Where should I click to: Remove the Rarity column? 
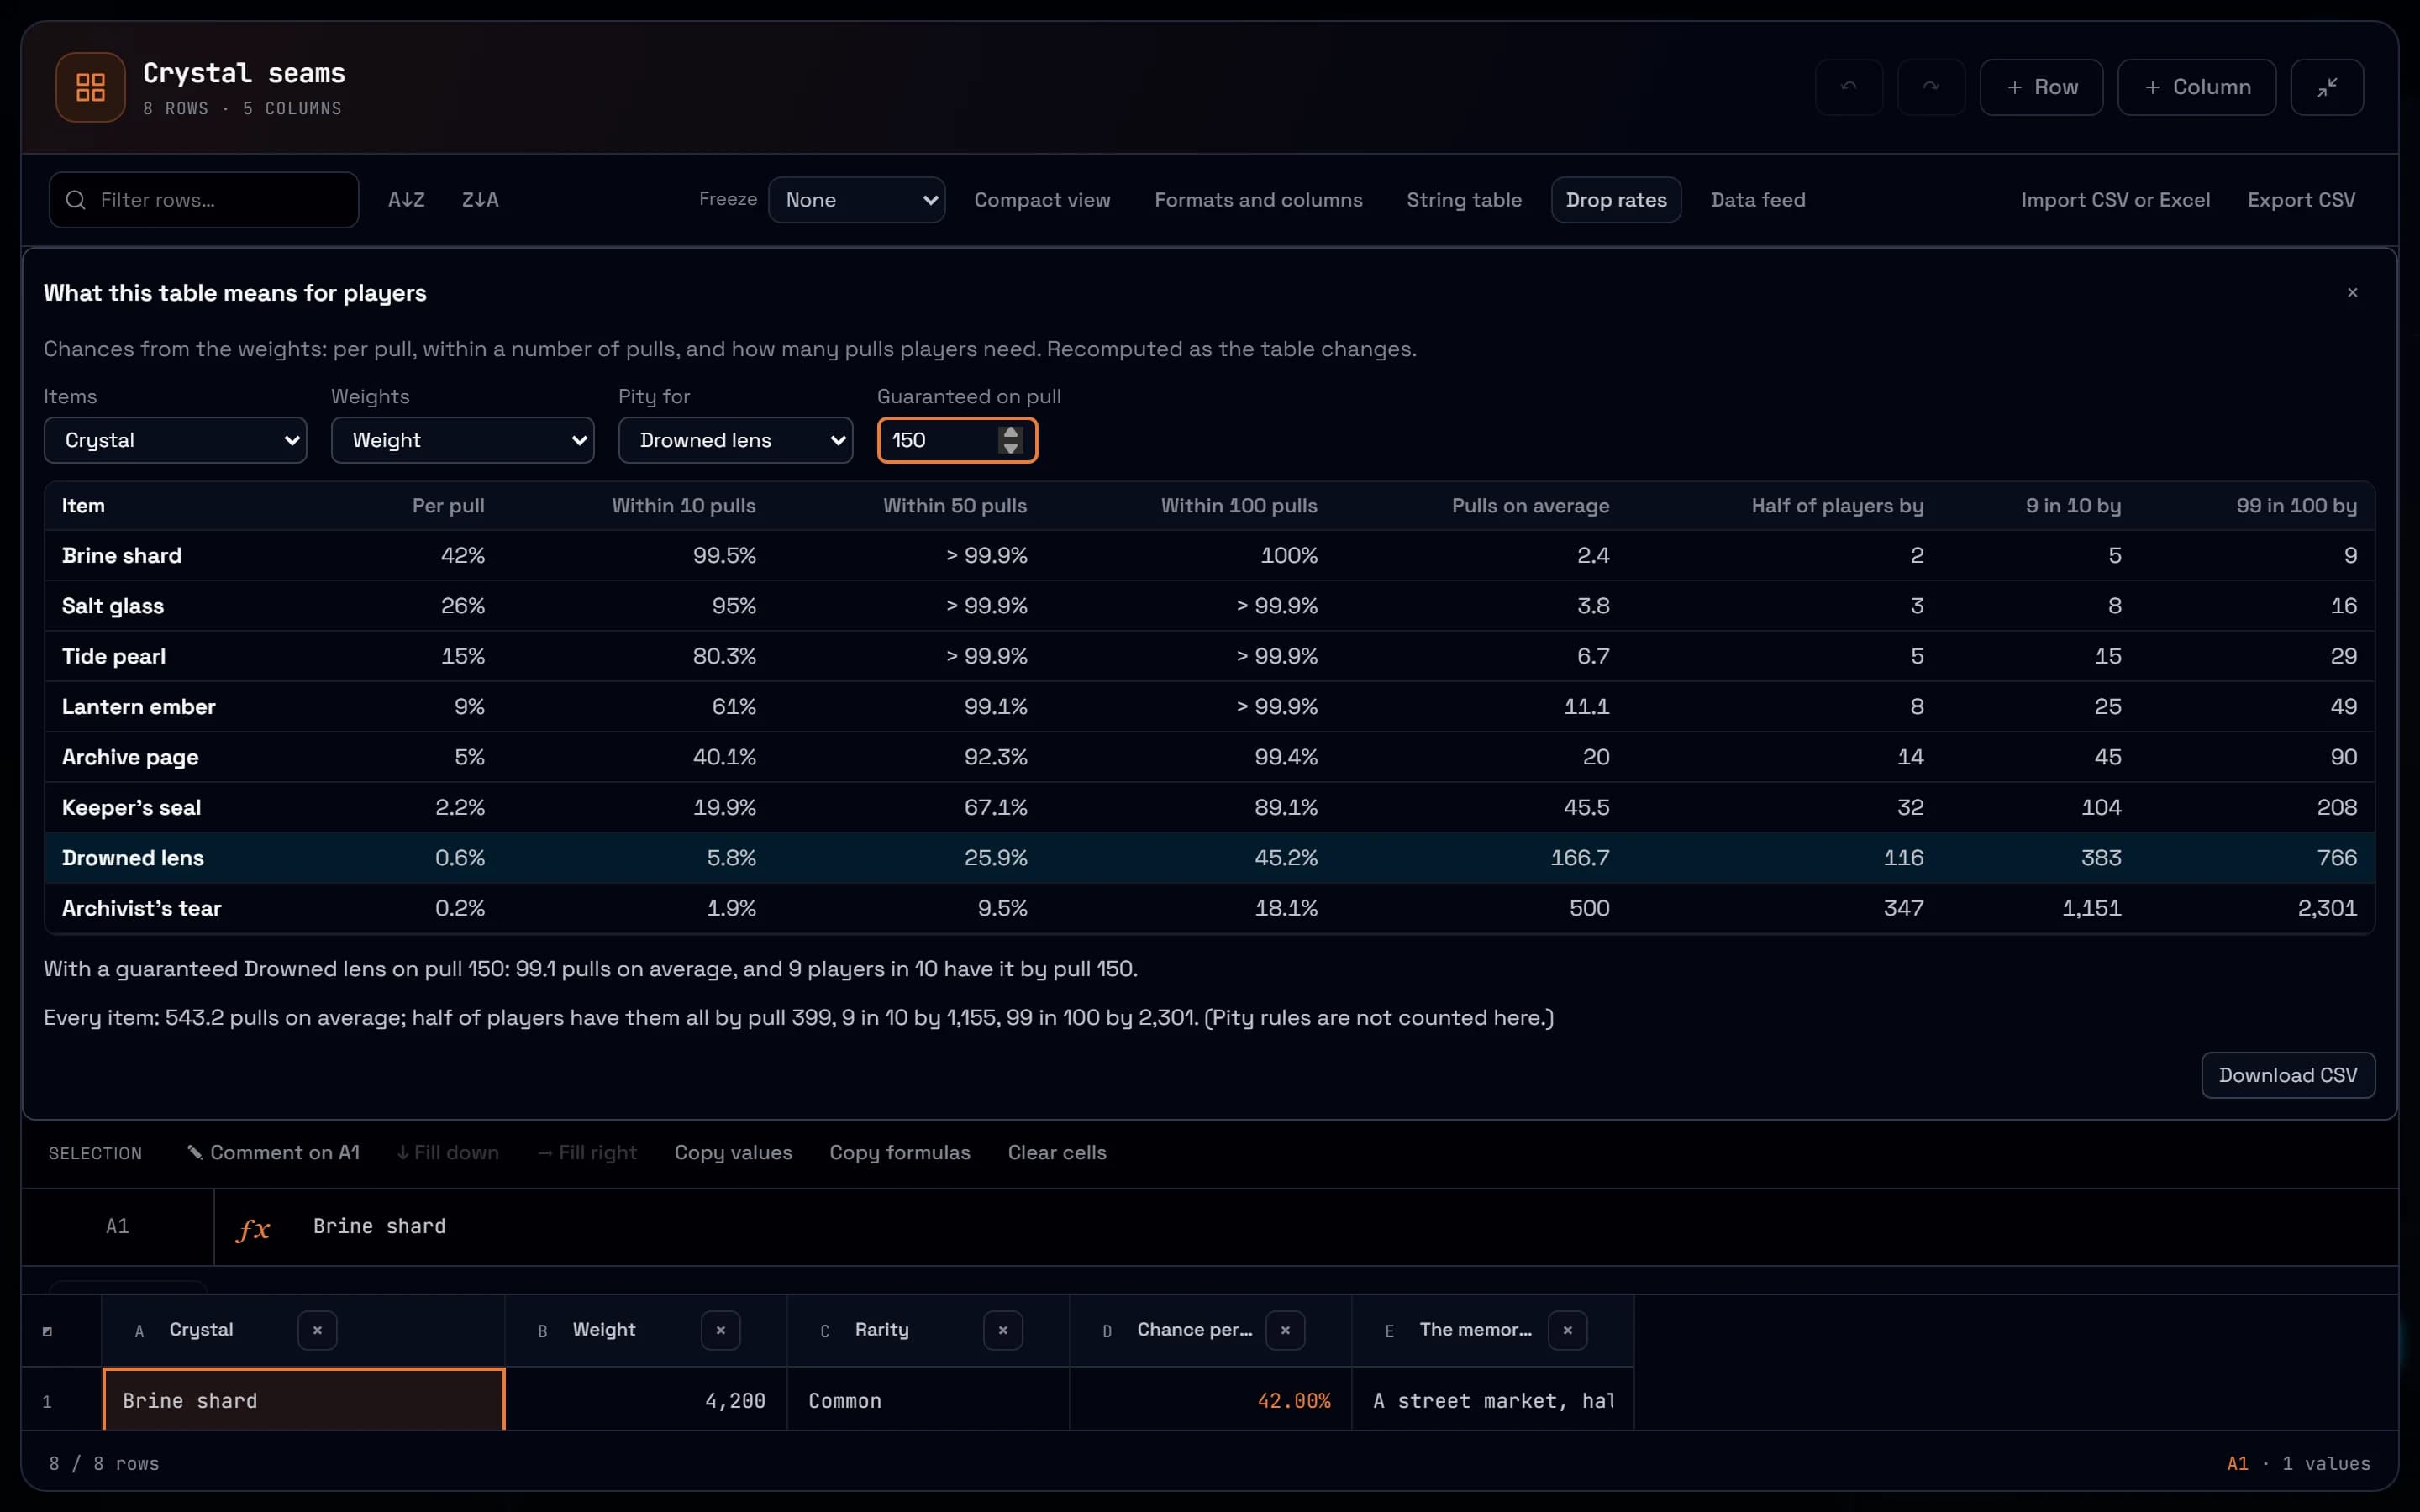[x=1003, y=1330]
